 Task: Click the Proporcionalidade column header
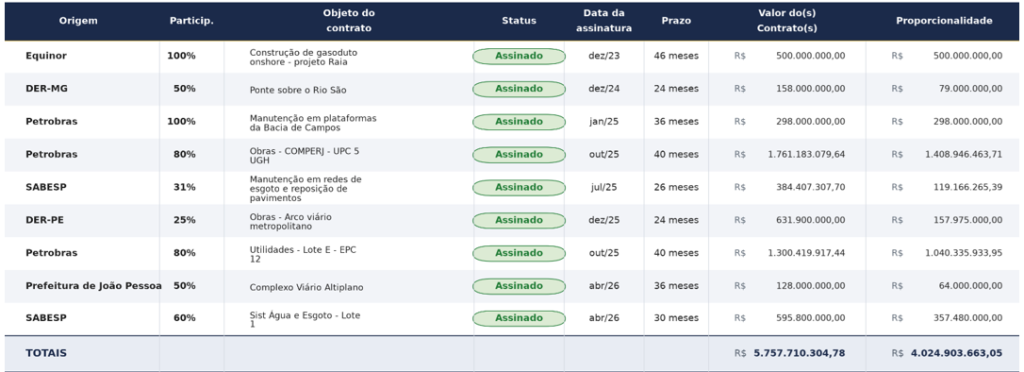pyautogui.click(x=944, y=21)
